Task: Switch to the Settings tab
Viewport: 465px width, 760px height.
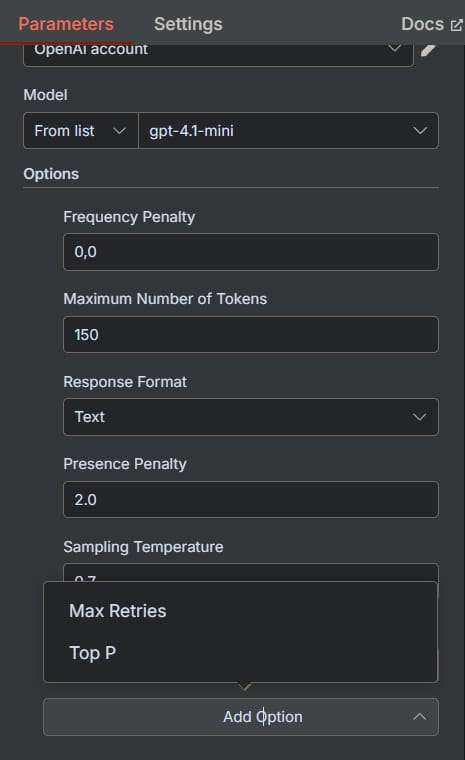Action: click(188, 24)
